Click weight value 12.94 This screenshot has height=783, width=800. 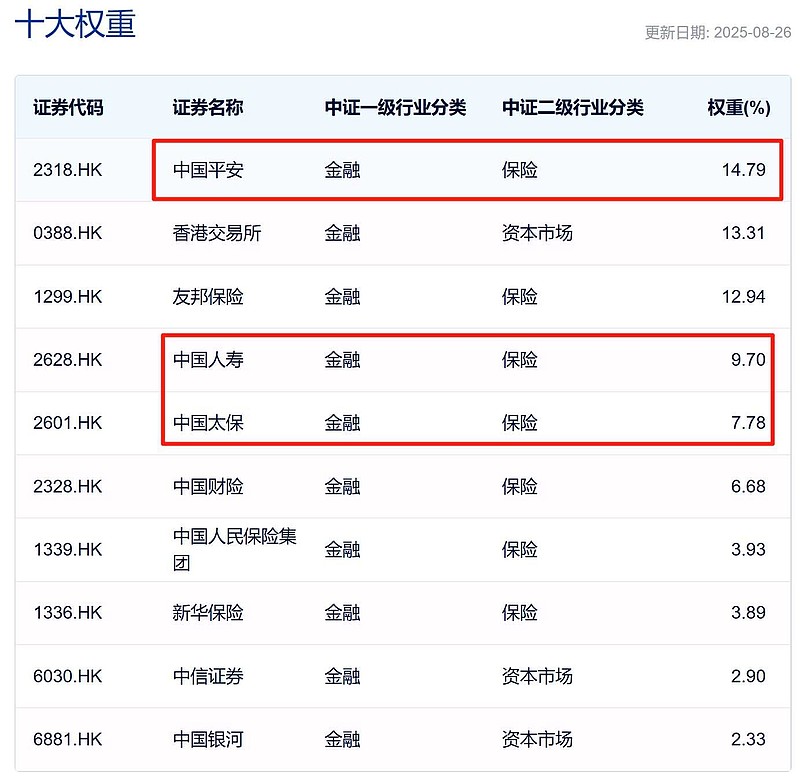tap(743, 296)
